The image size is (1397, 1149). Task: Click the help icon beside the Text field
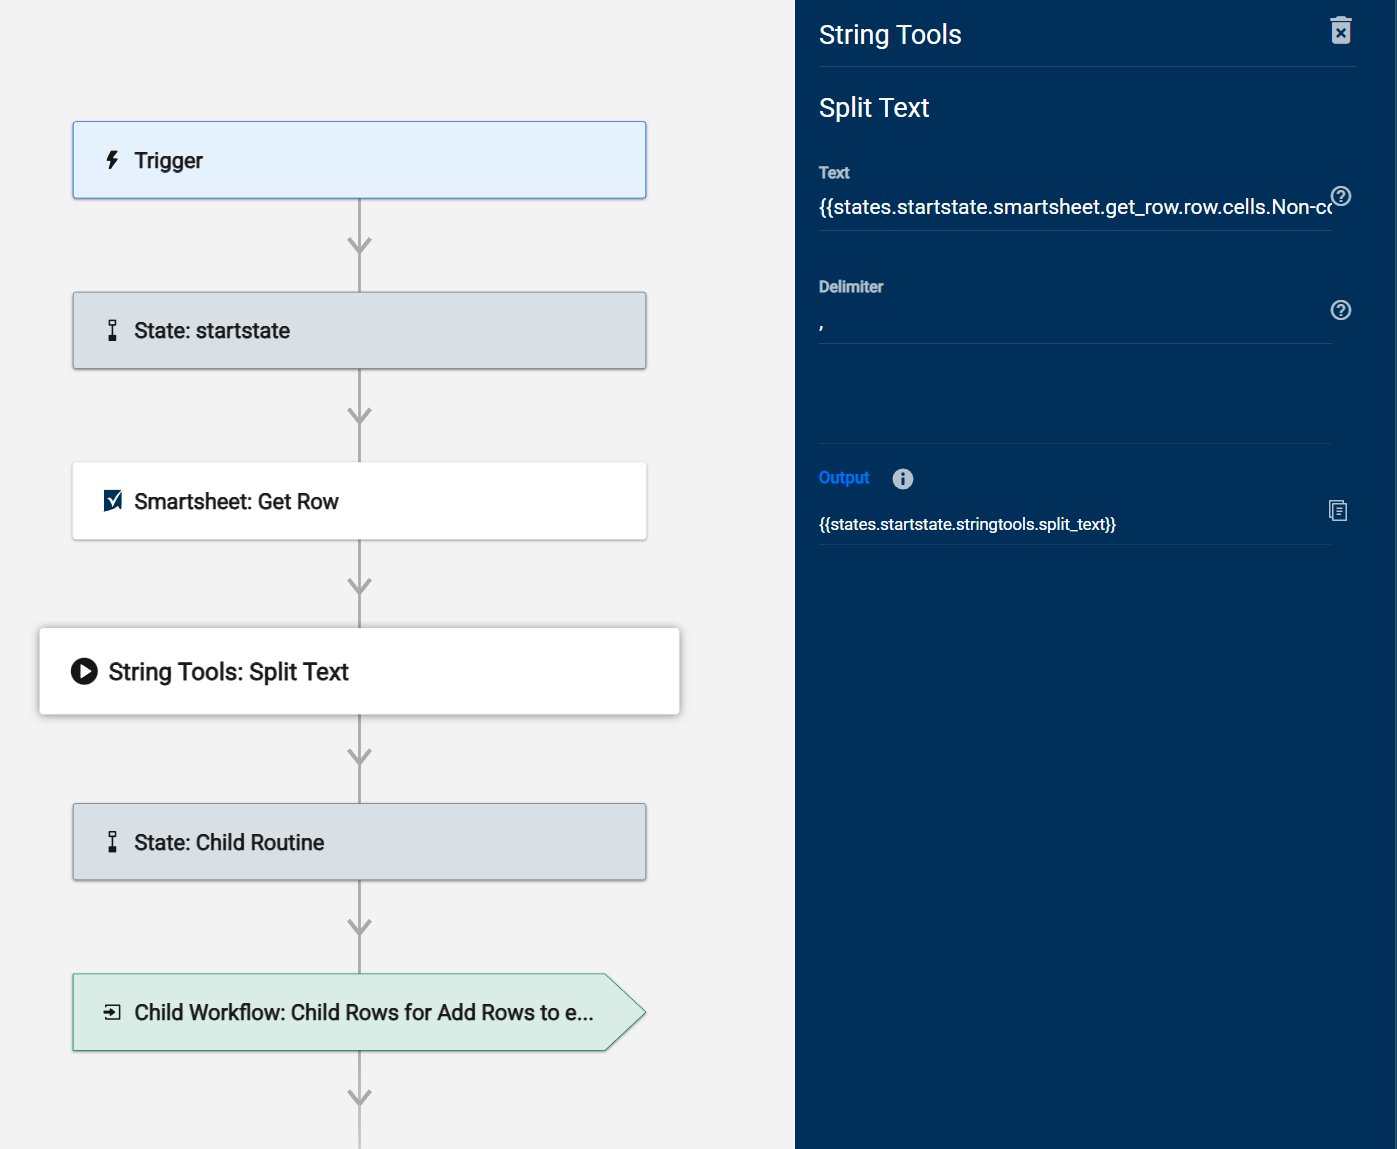(x=1341, y=196)
